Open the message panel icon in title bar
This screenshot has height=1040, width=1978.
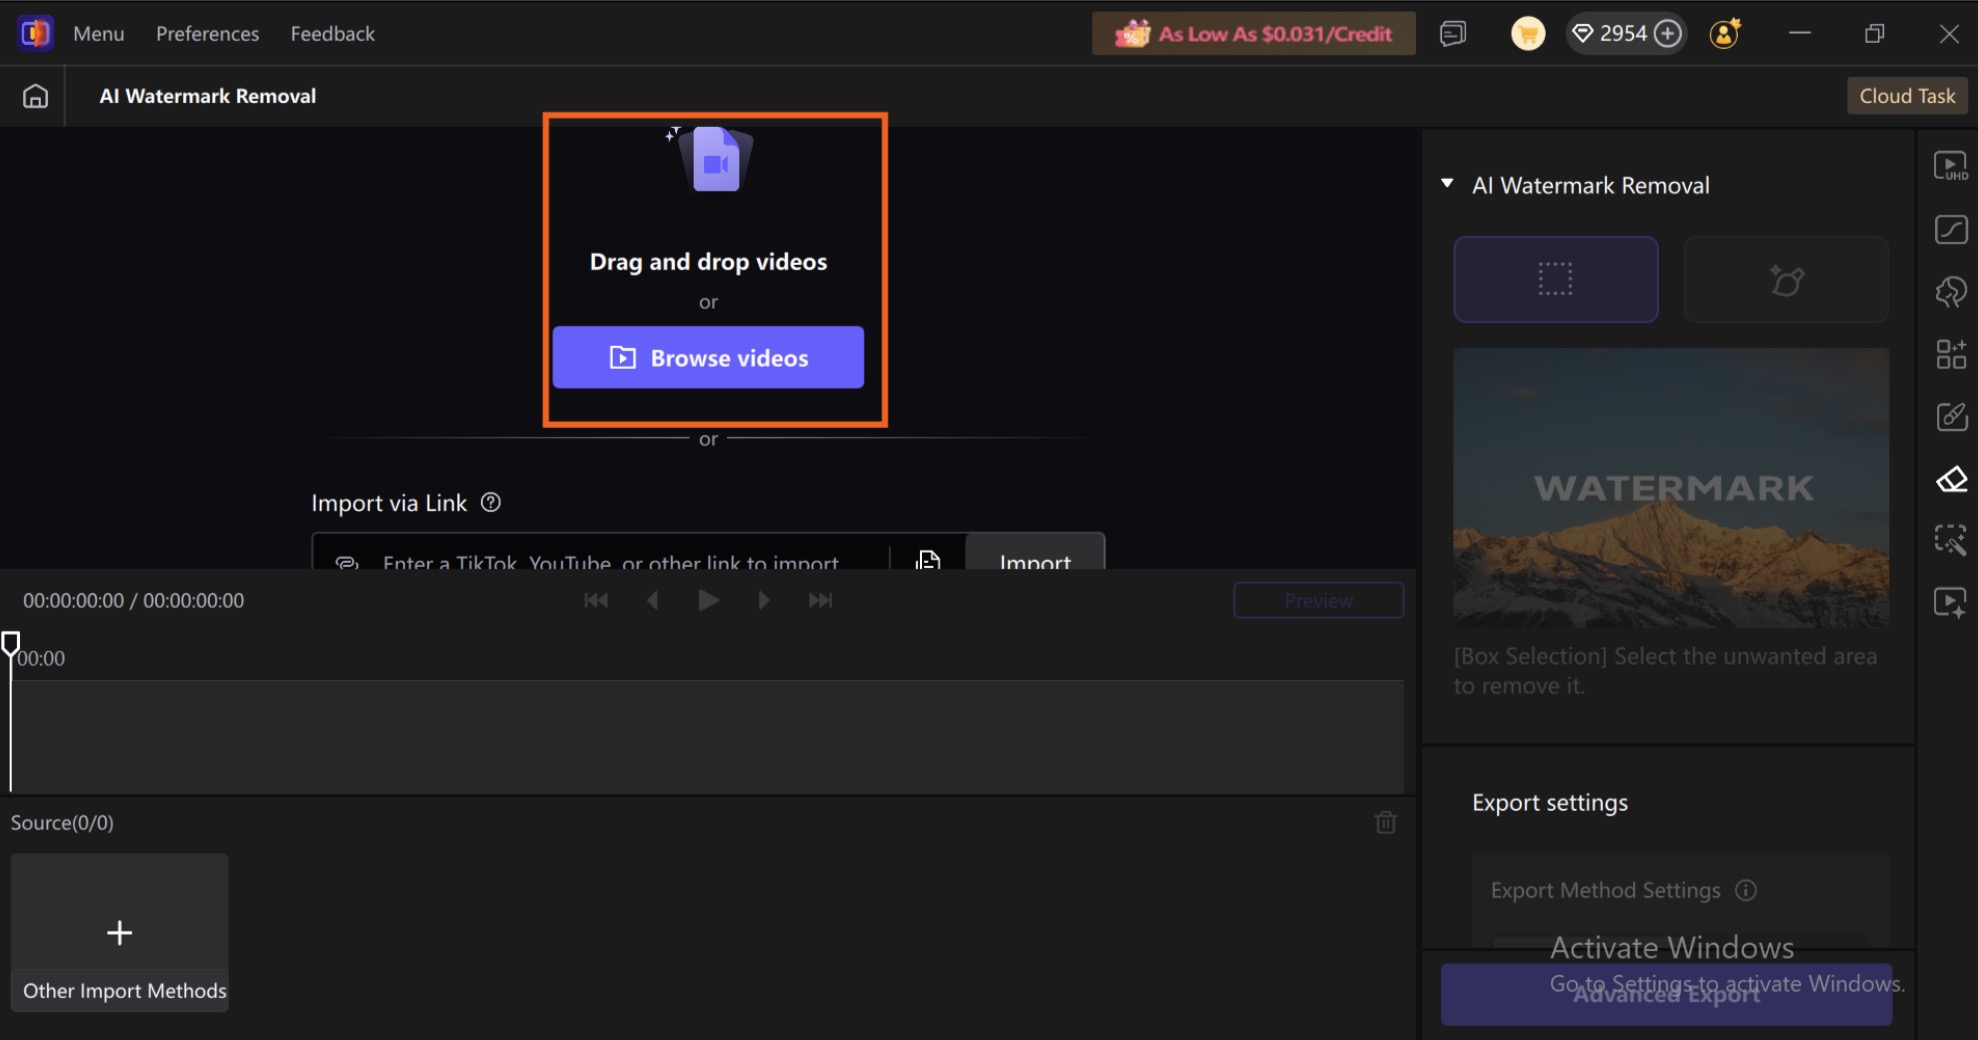coord(1453,34)
